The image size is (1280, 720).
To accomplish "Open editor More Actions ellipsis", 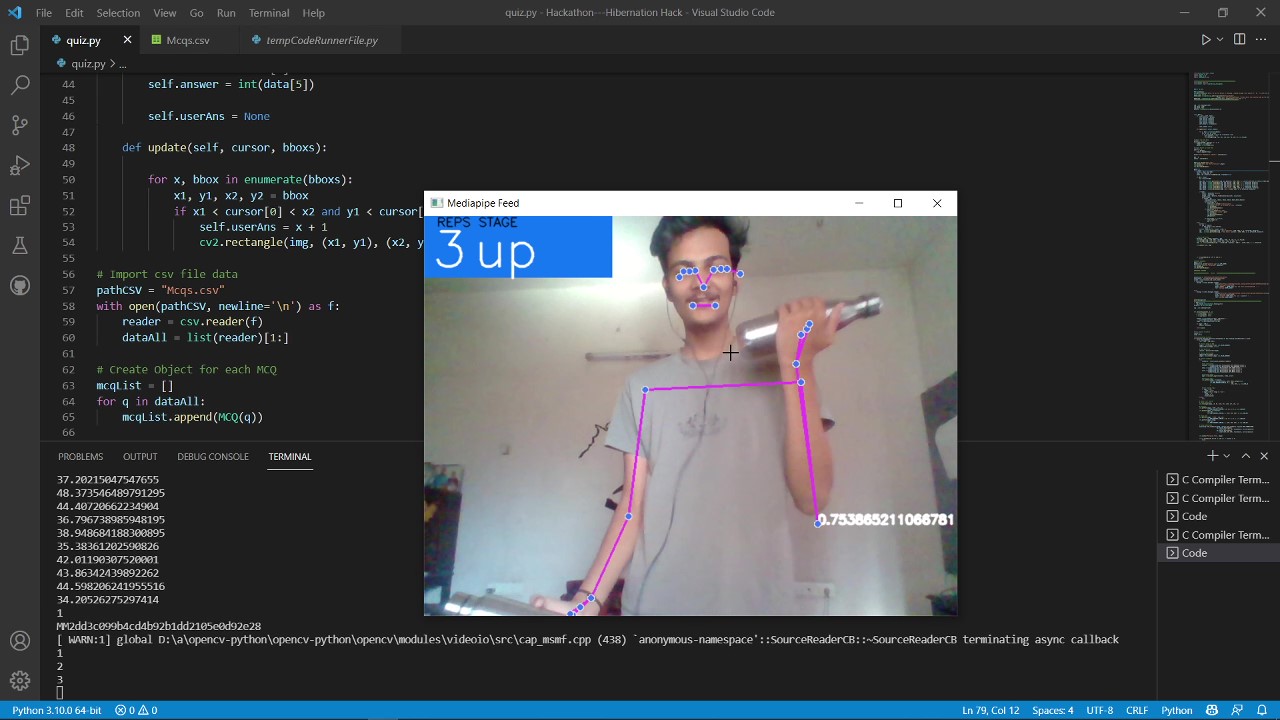I will point(1262,40).
